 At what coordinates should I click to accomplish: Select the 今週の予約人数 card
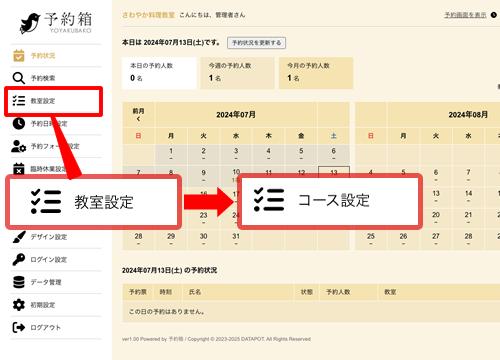(x=238, y=73)
